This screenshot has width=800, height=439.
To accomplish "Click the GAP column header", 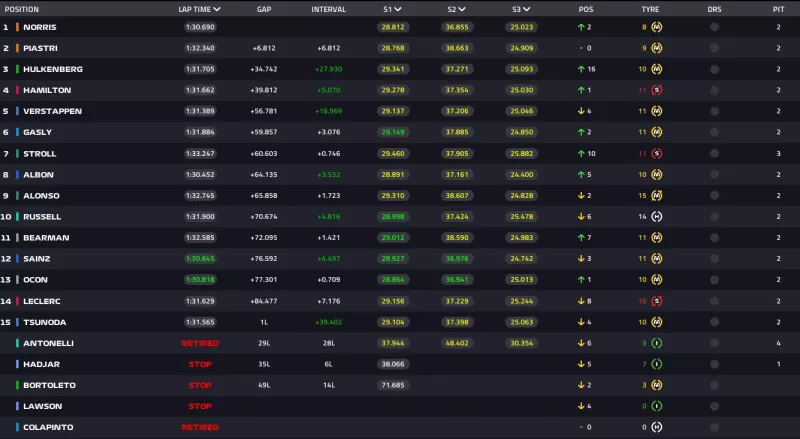I will click(264, 9).
